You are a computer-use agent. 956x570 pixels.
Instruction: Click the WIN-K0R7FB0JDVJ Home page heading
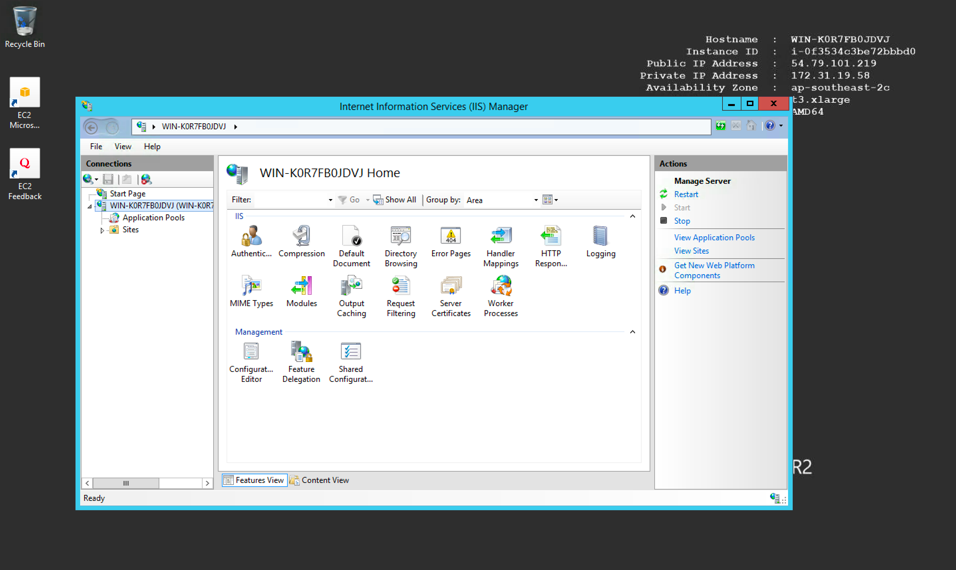(x=330, y=173)
